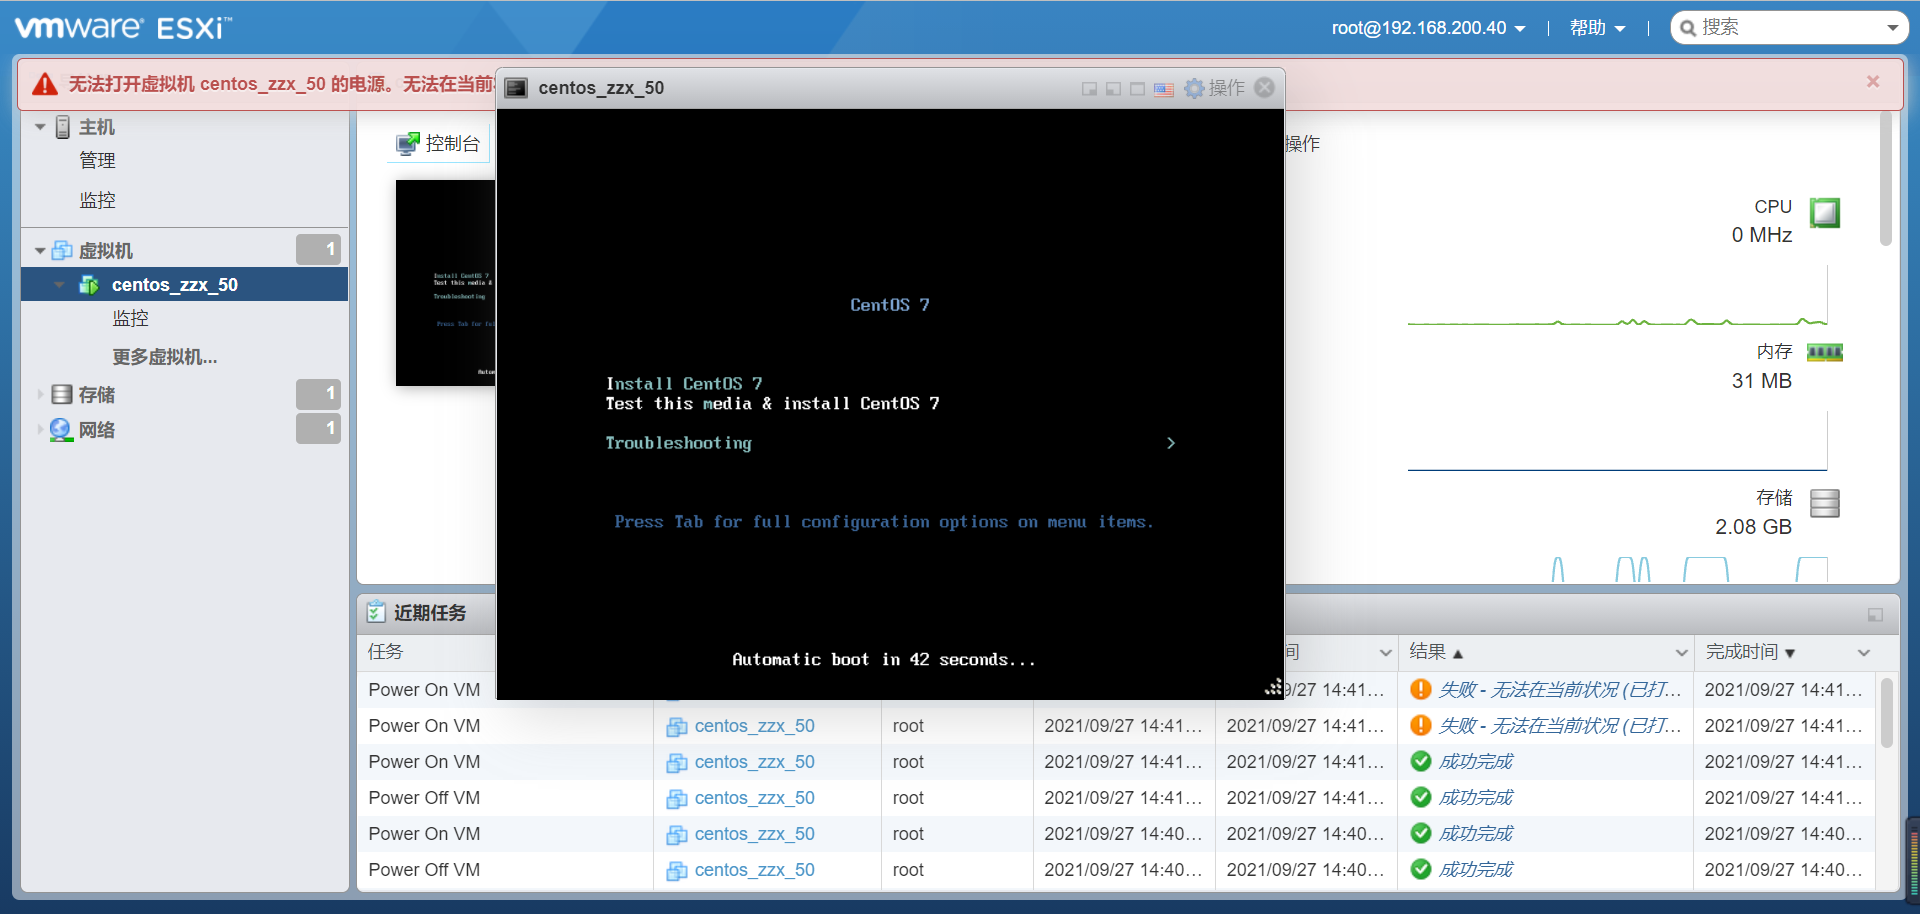Open the 结果 column menu arrow
Screen dimensions: 1920x914
pyautogui.click(x=1682, y=653)
